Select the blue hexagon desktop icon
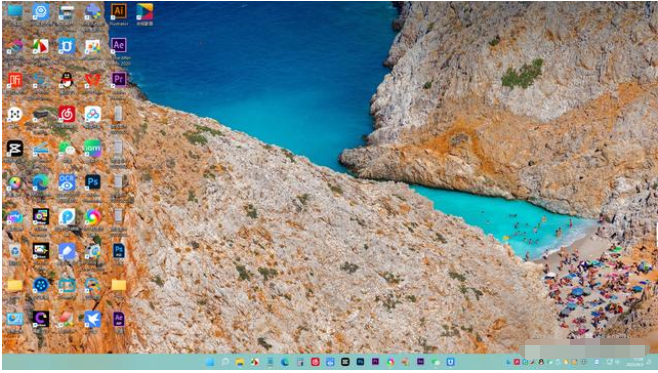 (x=41, y=11)
